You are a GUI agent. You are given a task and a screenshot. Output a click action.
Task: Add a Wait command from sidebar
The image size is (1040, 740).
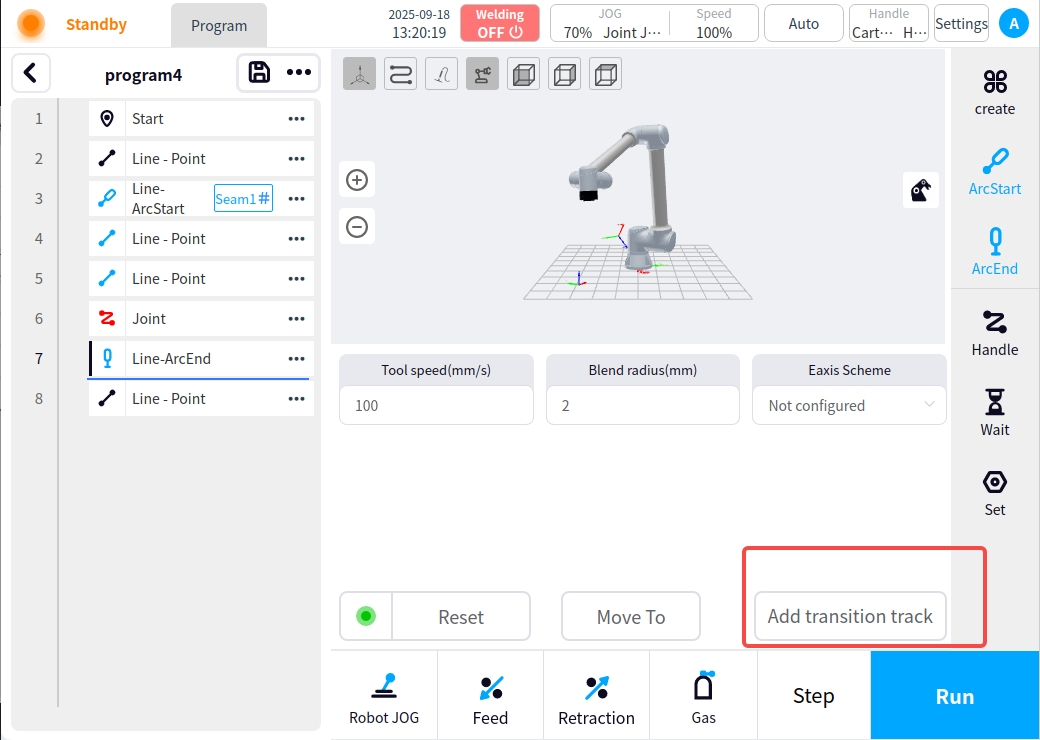[995, 411]
